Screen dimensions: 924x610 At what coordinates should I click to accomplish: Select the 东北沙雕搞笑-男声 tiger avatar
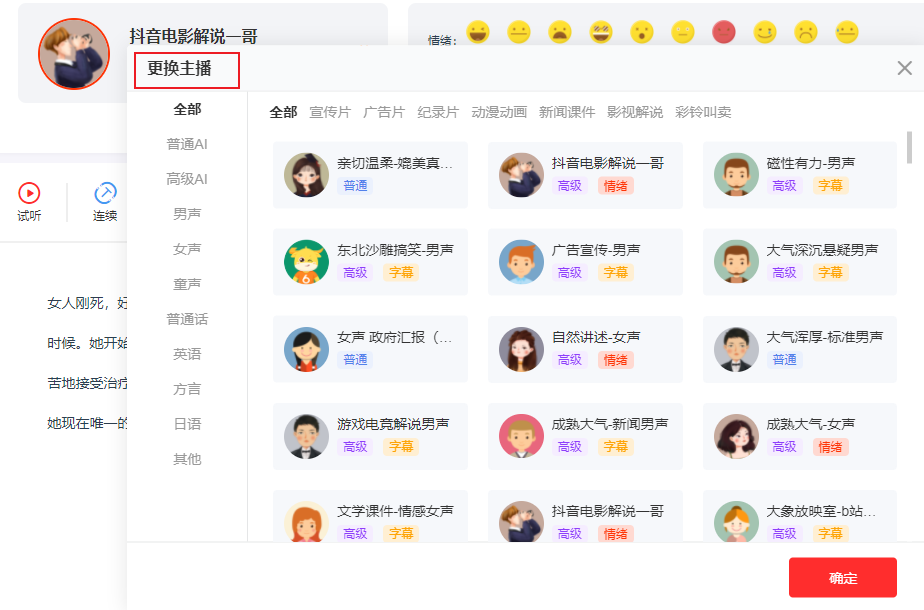click(306, 262)
